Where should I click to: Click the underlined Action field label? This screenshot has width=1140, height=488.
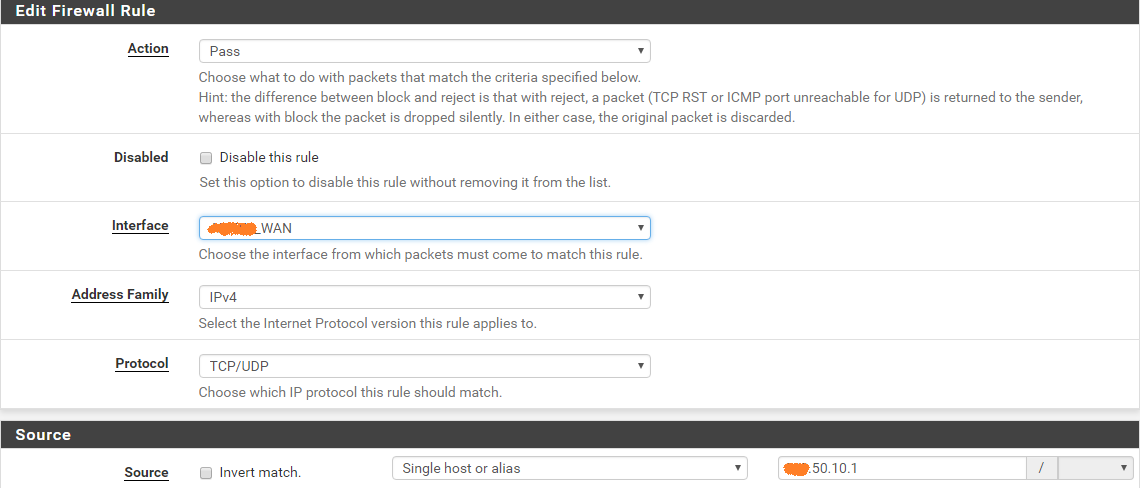tap(148, 49)
